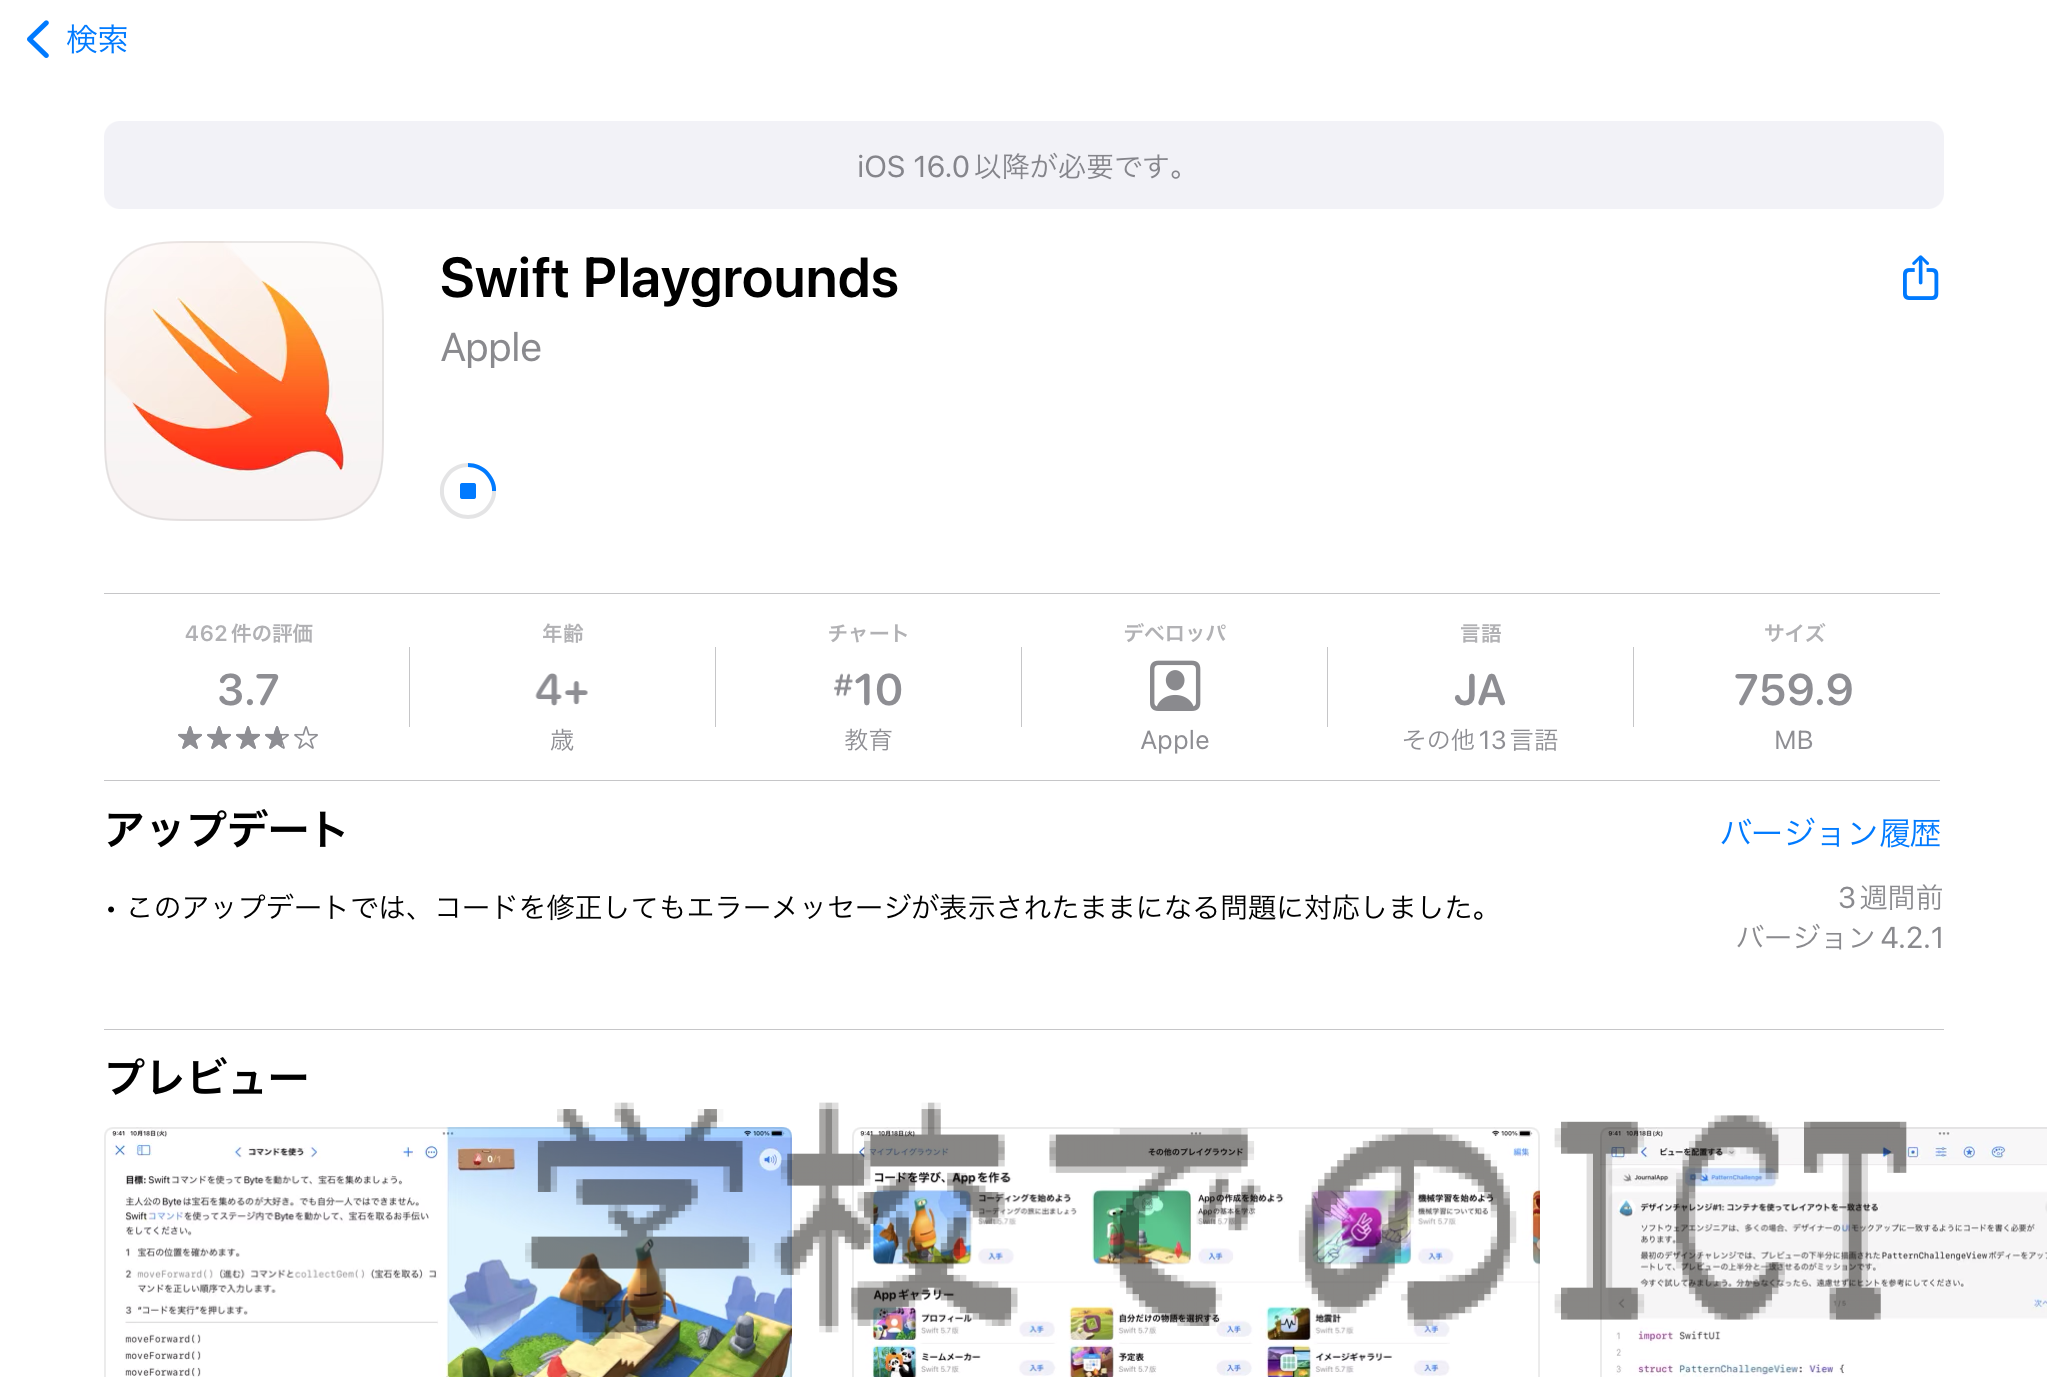Image resolution: width=2047 pixels, height=1377 pixels.
Task: Tap その他13言語 languages text
Action: 1480,740
